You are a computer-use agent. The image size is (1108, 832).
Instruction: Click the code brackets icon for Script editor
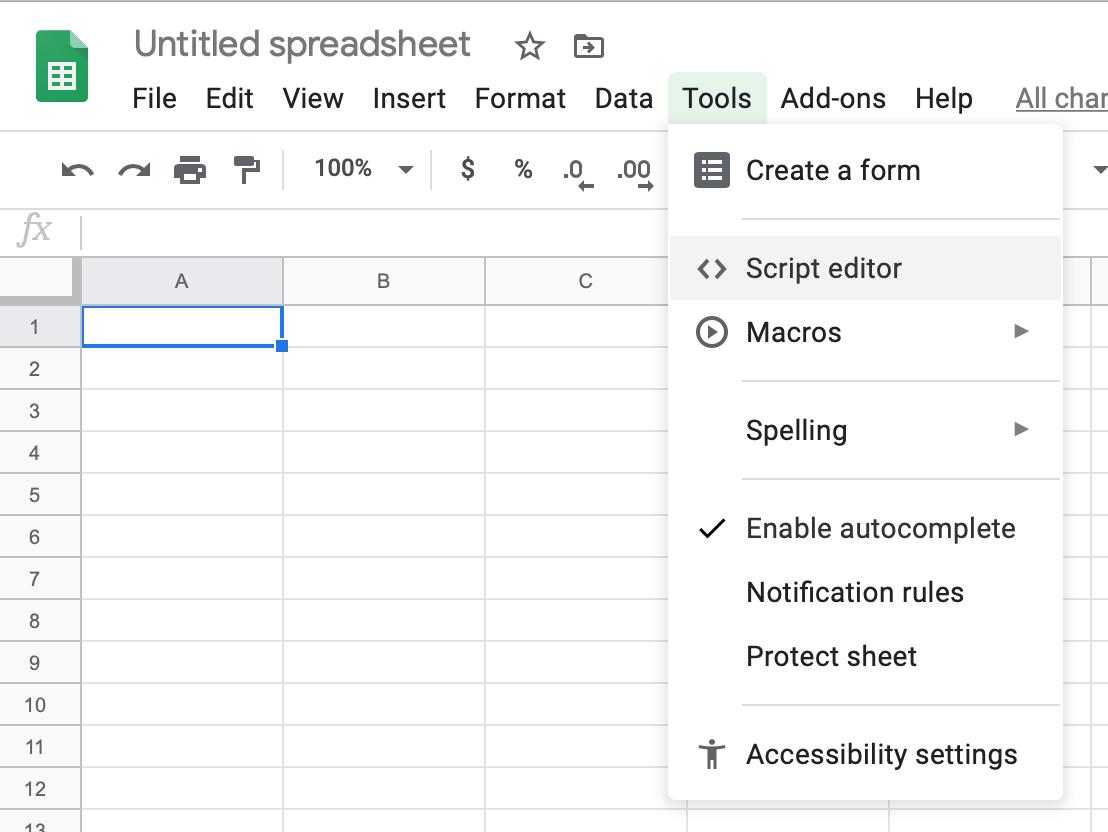click(712, 269)
